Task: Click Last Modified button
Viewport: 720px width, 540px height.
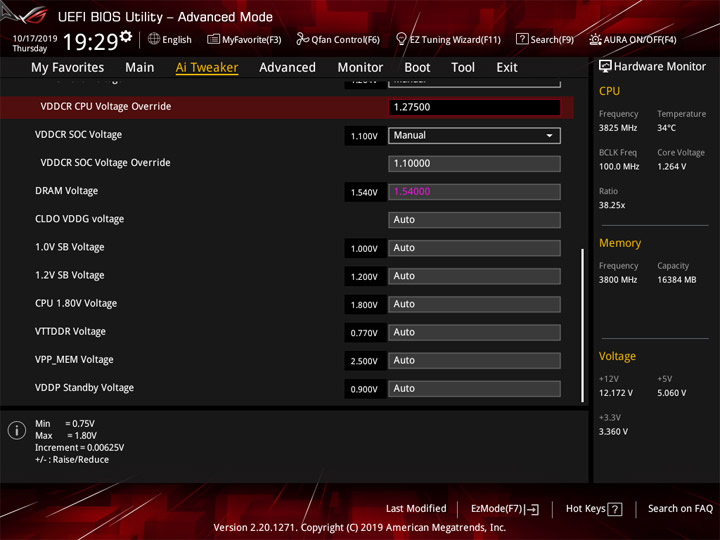Action: (x=416, y=508)
